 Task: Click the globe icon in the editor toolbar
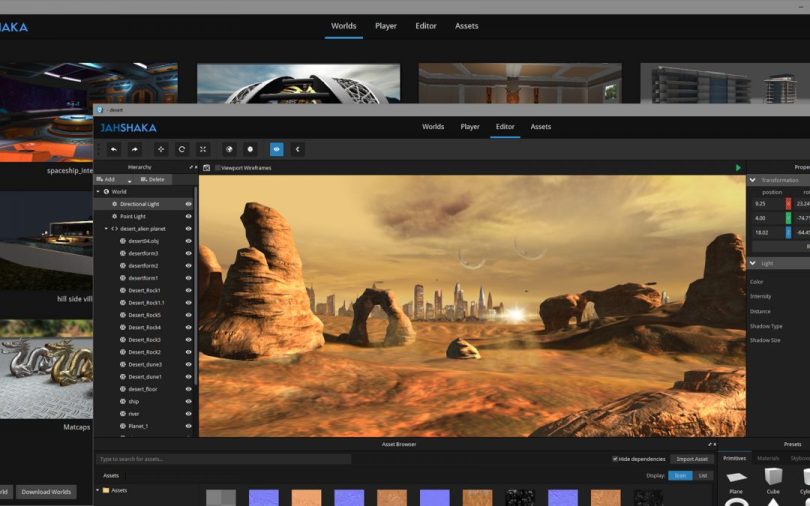[x=229, y=149]
